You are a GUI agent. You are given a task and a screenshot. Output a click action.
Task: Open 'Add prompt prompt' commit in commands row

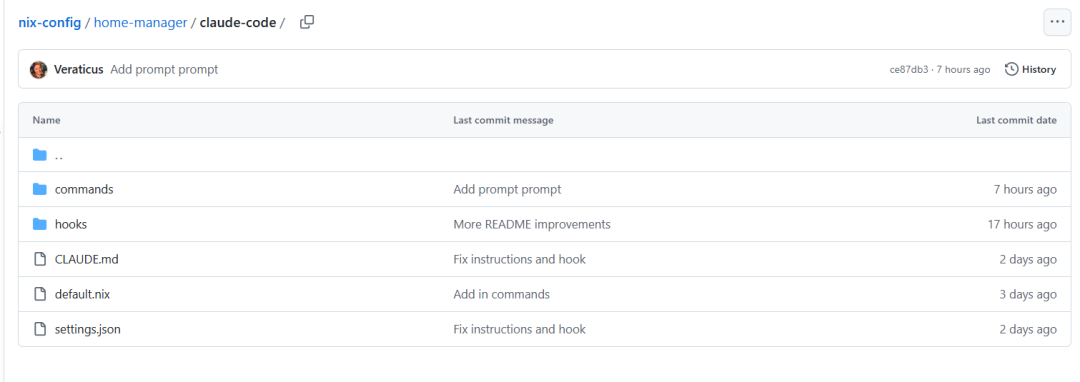507,189
